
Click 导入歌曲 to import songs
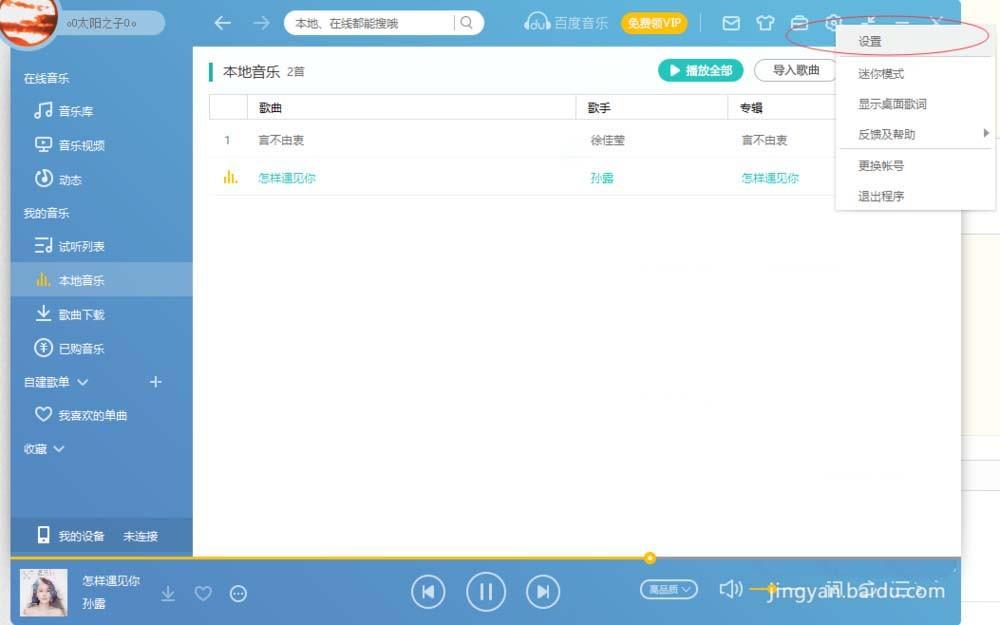click(795, 70)
